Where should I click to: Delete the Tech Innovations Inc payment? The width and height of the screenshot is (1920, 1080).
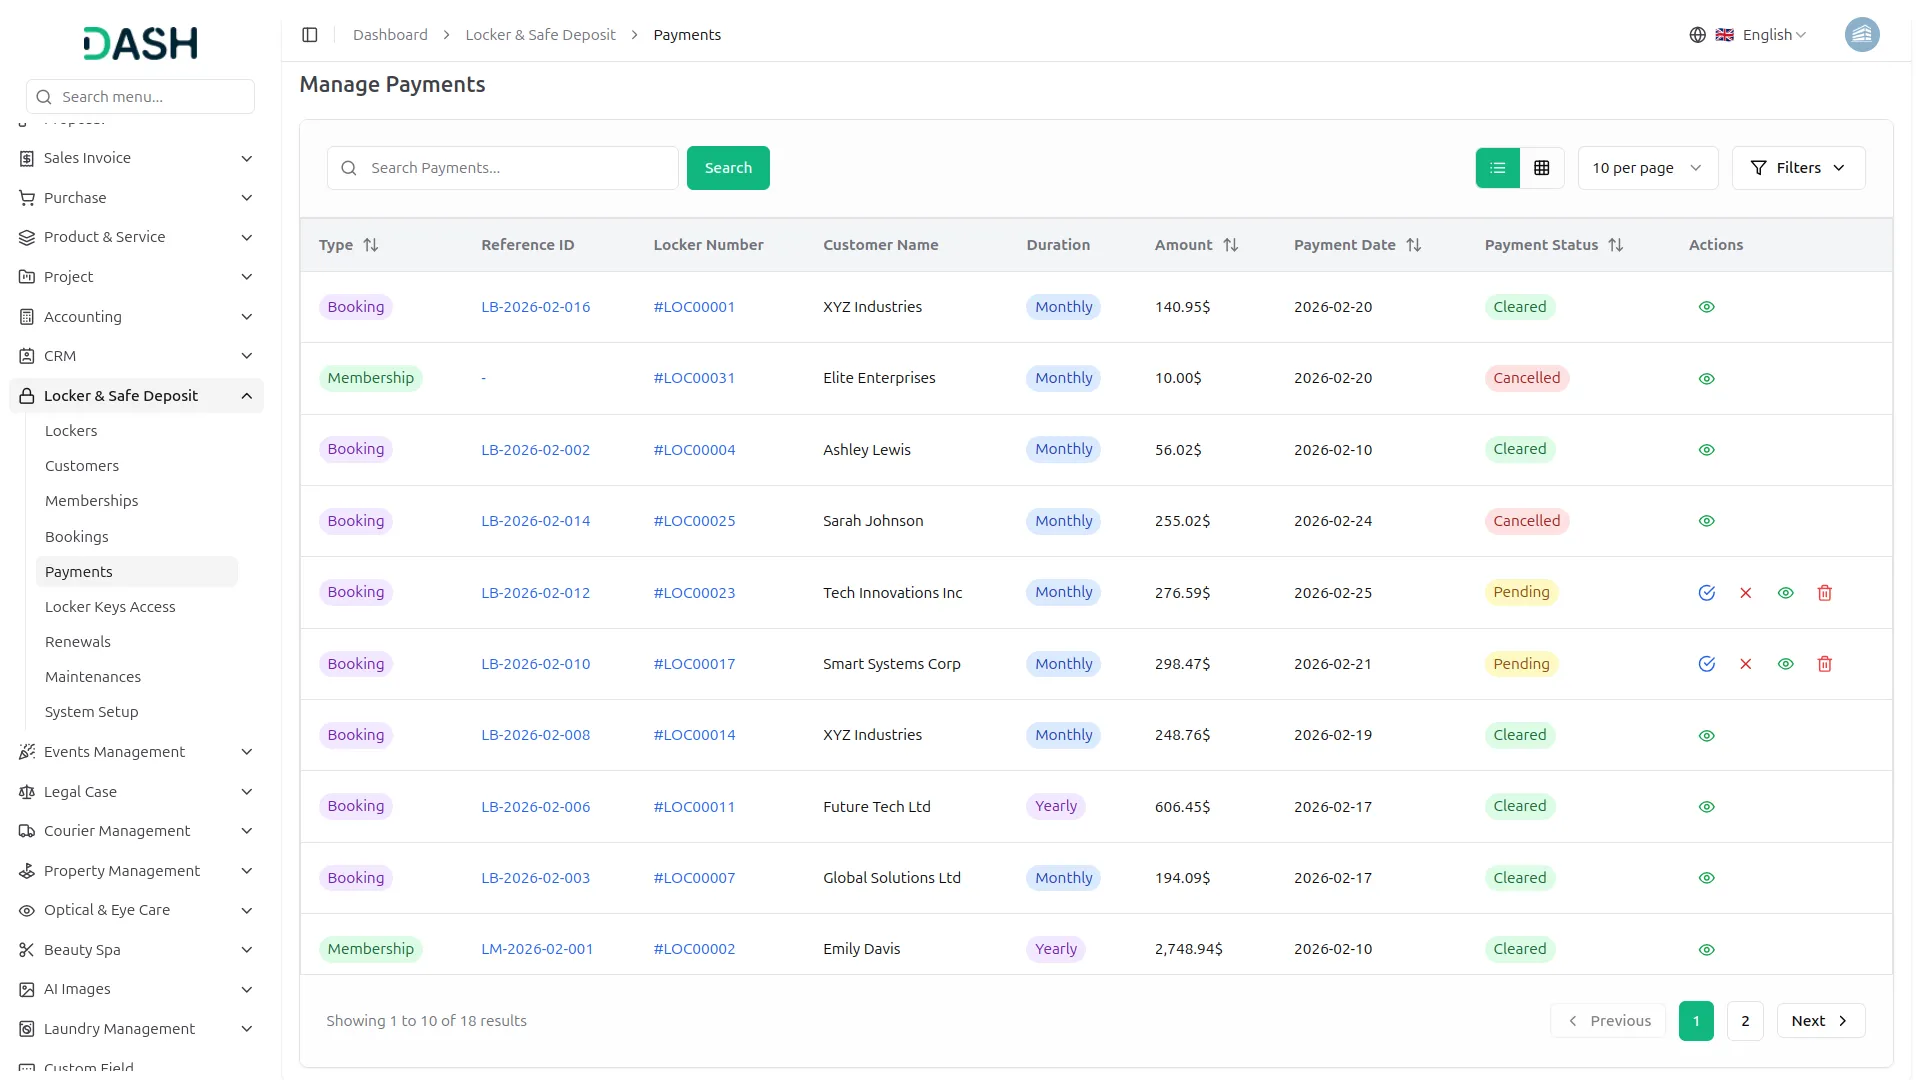point(1825,592)
